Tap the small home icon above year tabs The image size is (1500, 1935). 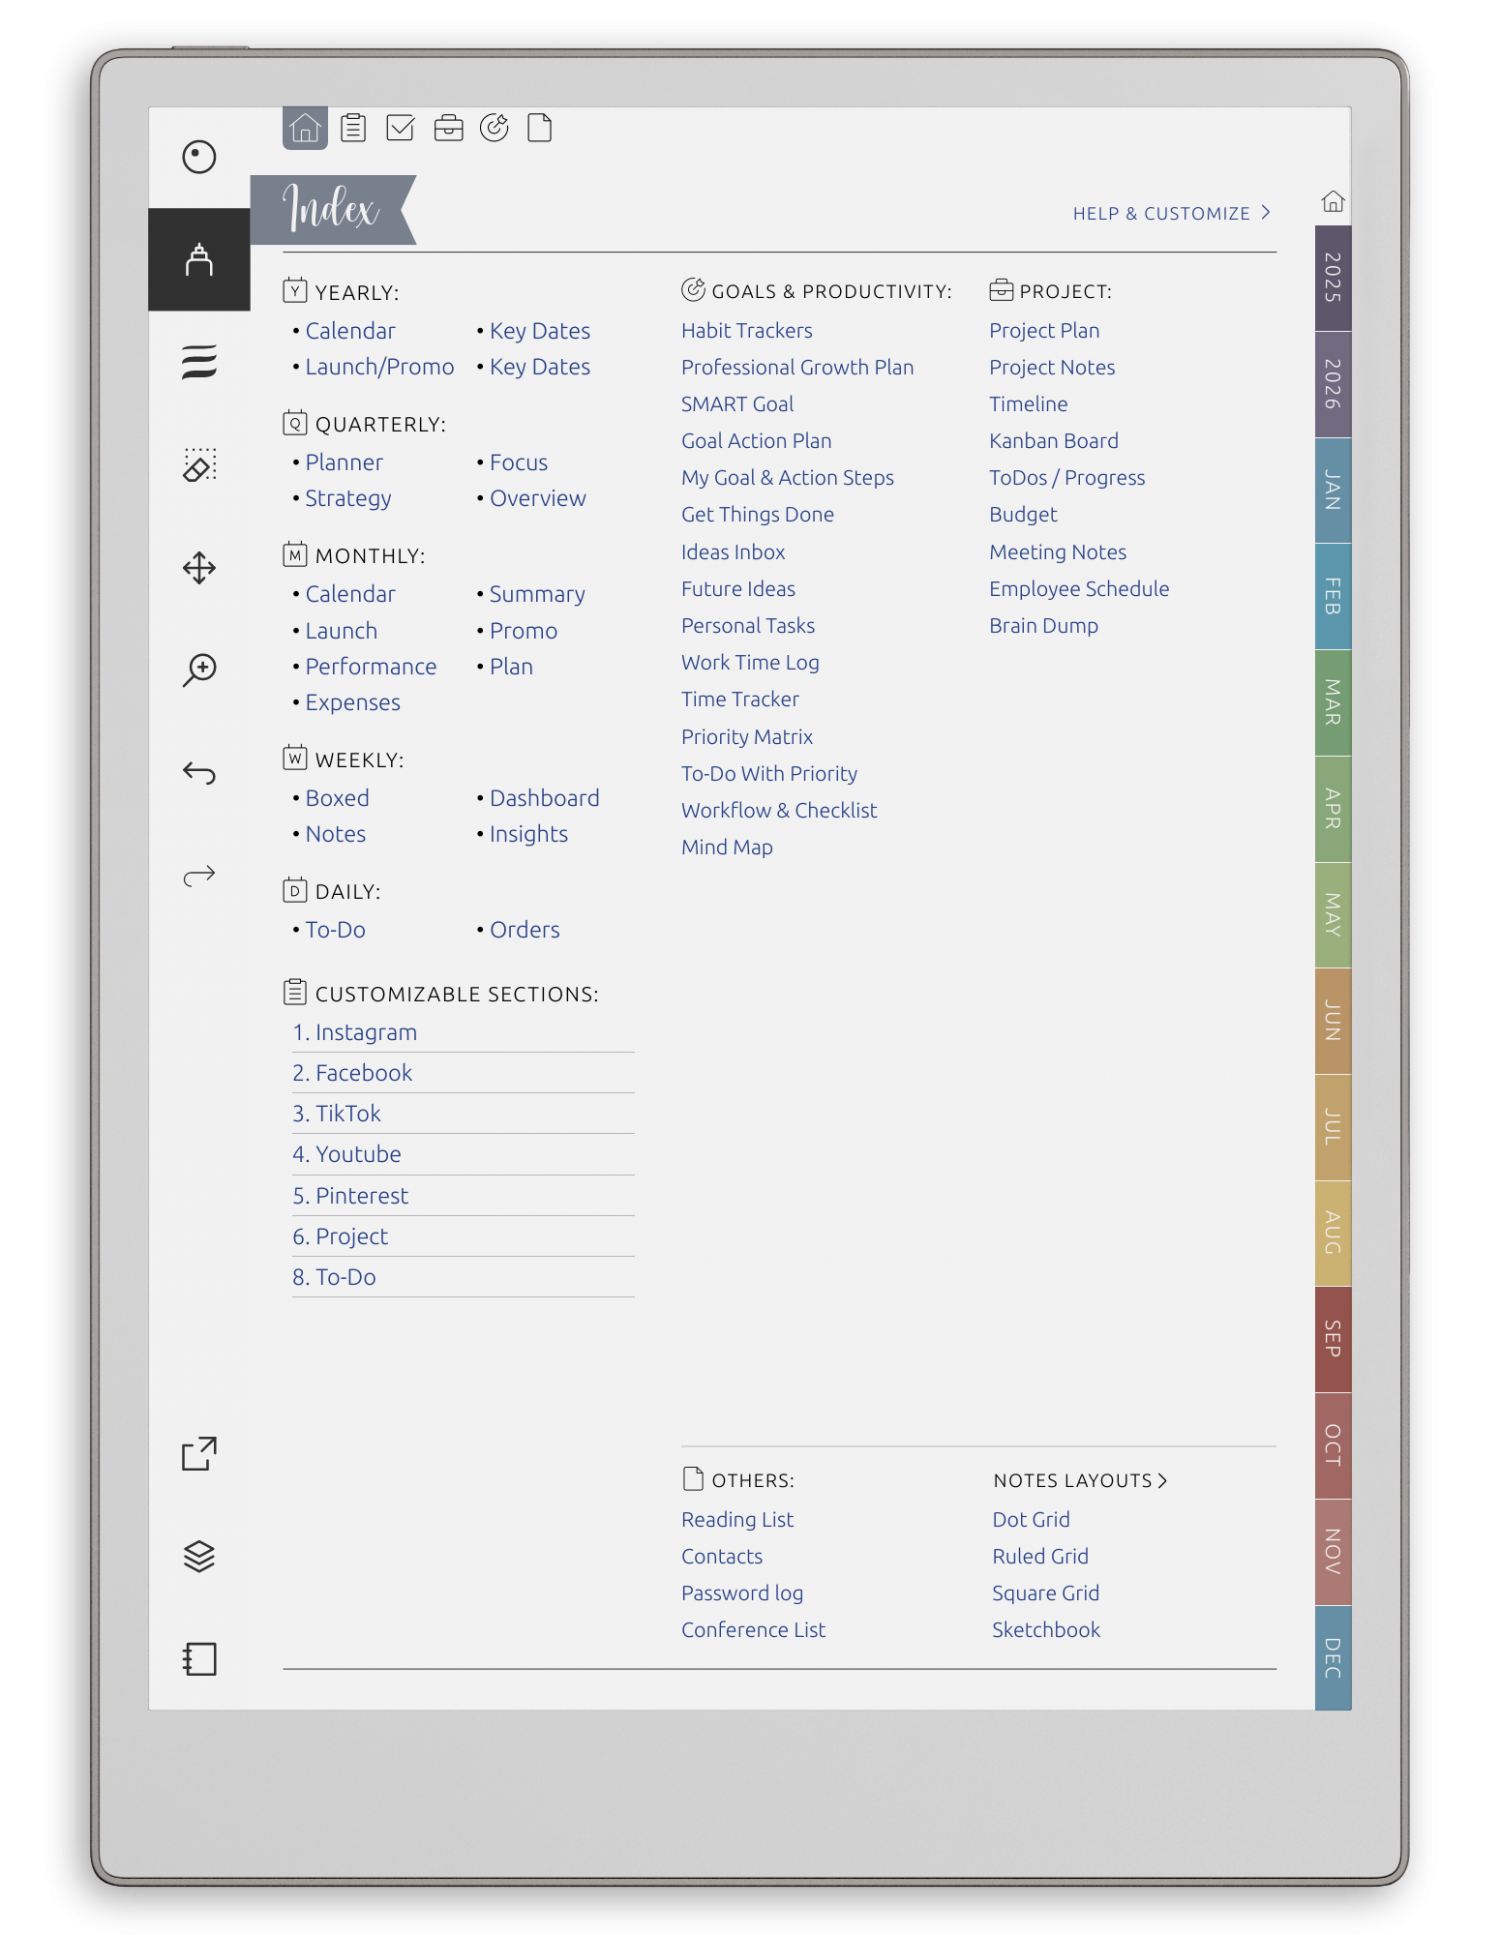click(1333, 202)
